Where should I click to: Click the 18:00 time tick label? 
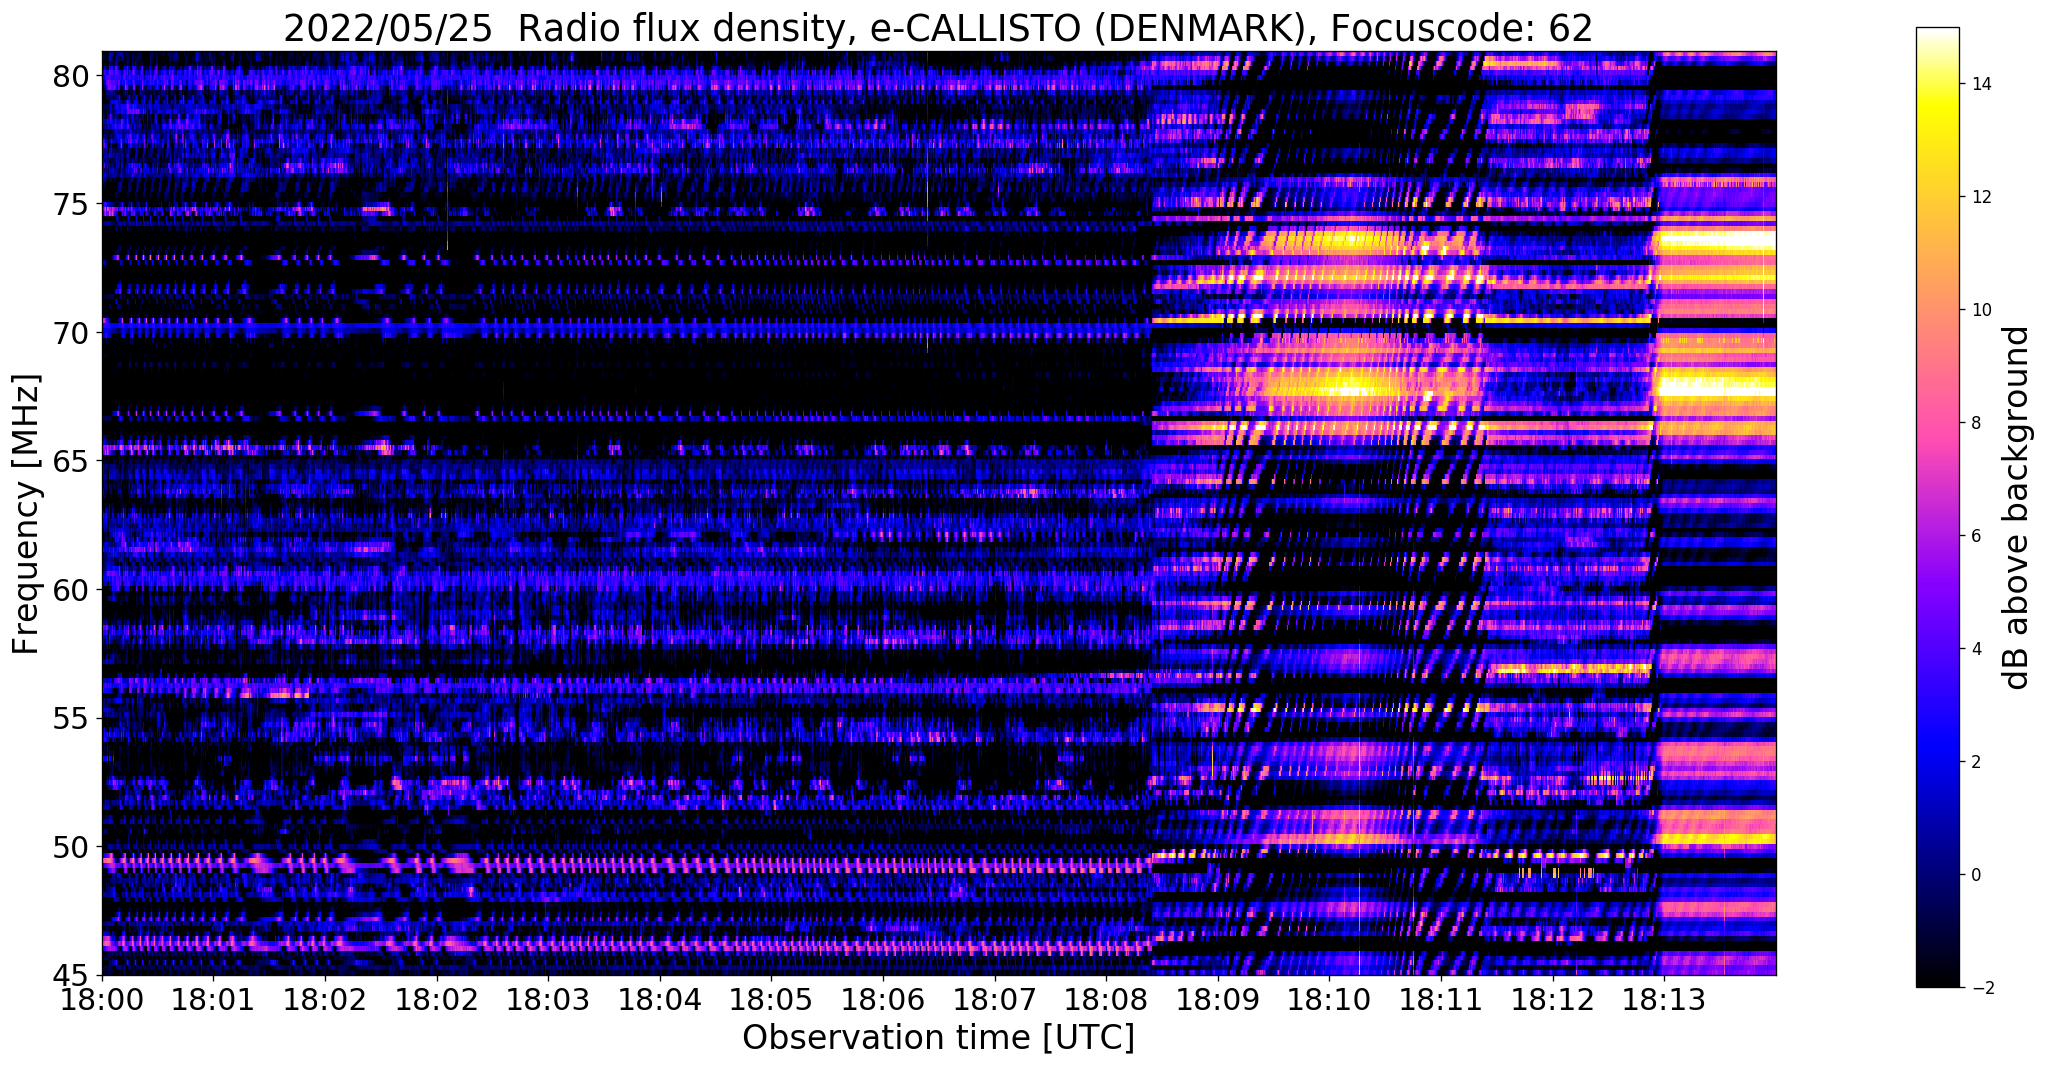click(102, 999)
